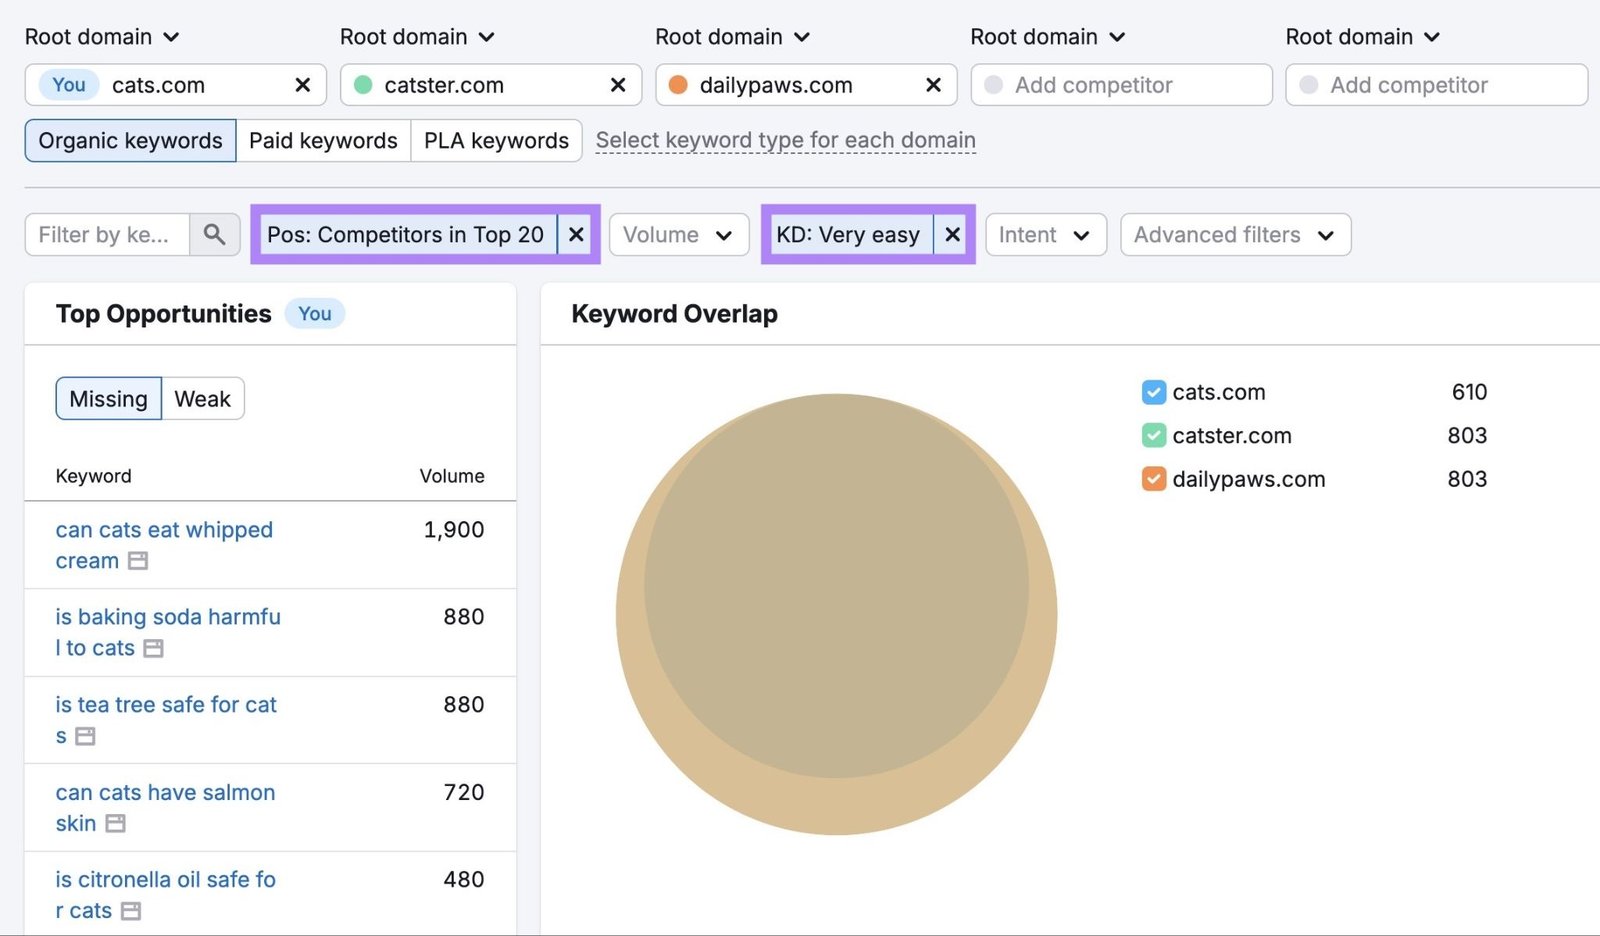The width and height of the screenshot is (1600, 936).
Task: Click the Keyword column header
Action: click(93, 476)
